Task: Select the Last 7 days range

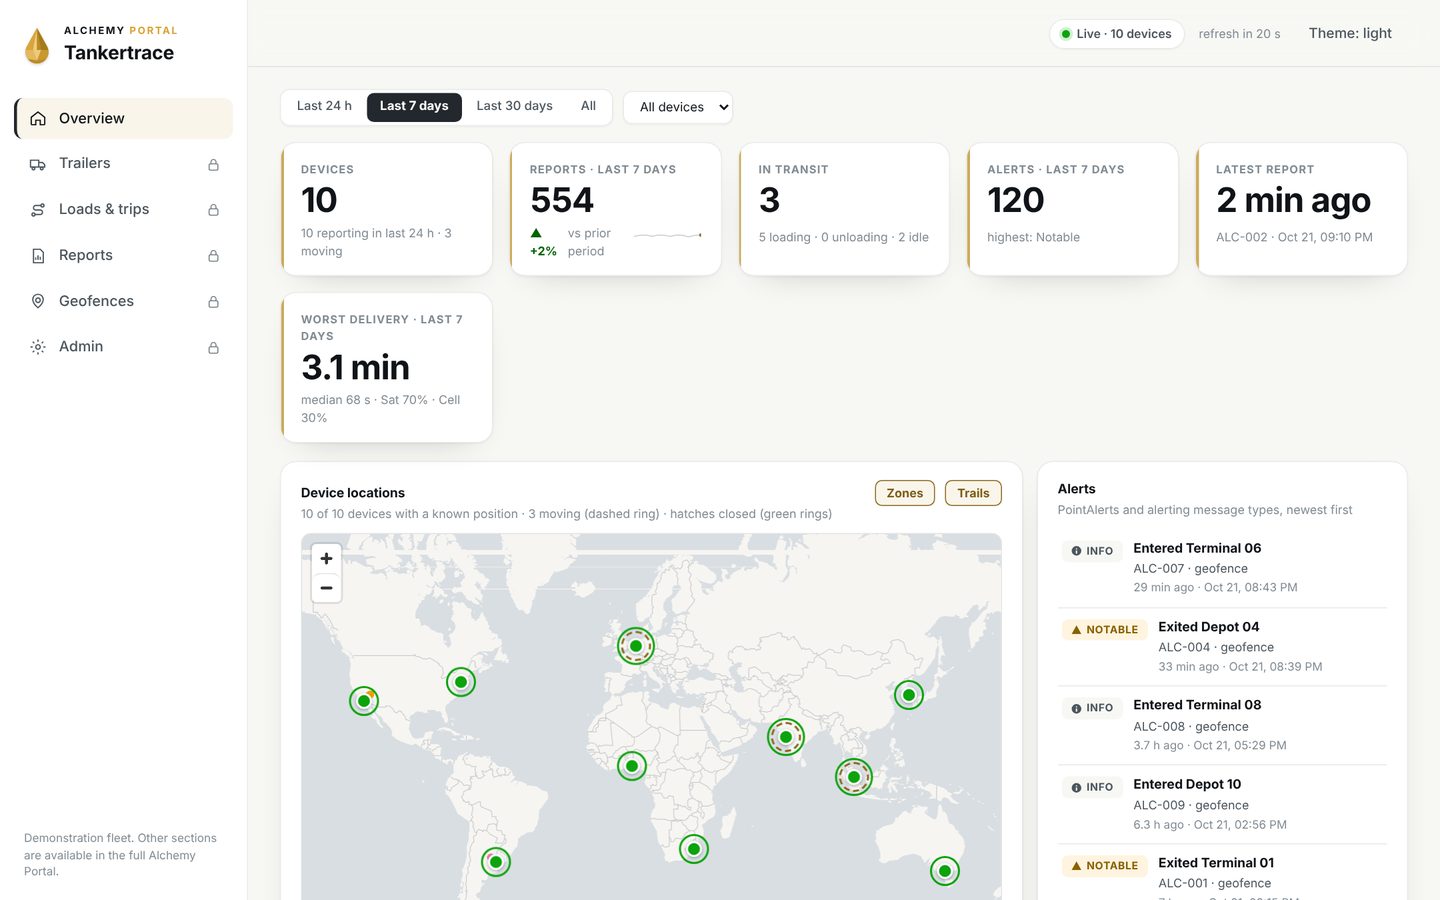Action: (414, 106)
